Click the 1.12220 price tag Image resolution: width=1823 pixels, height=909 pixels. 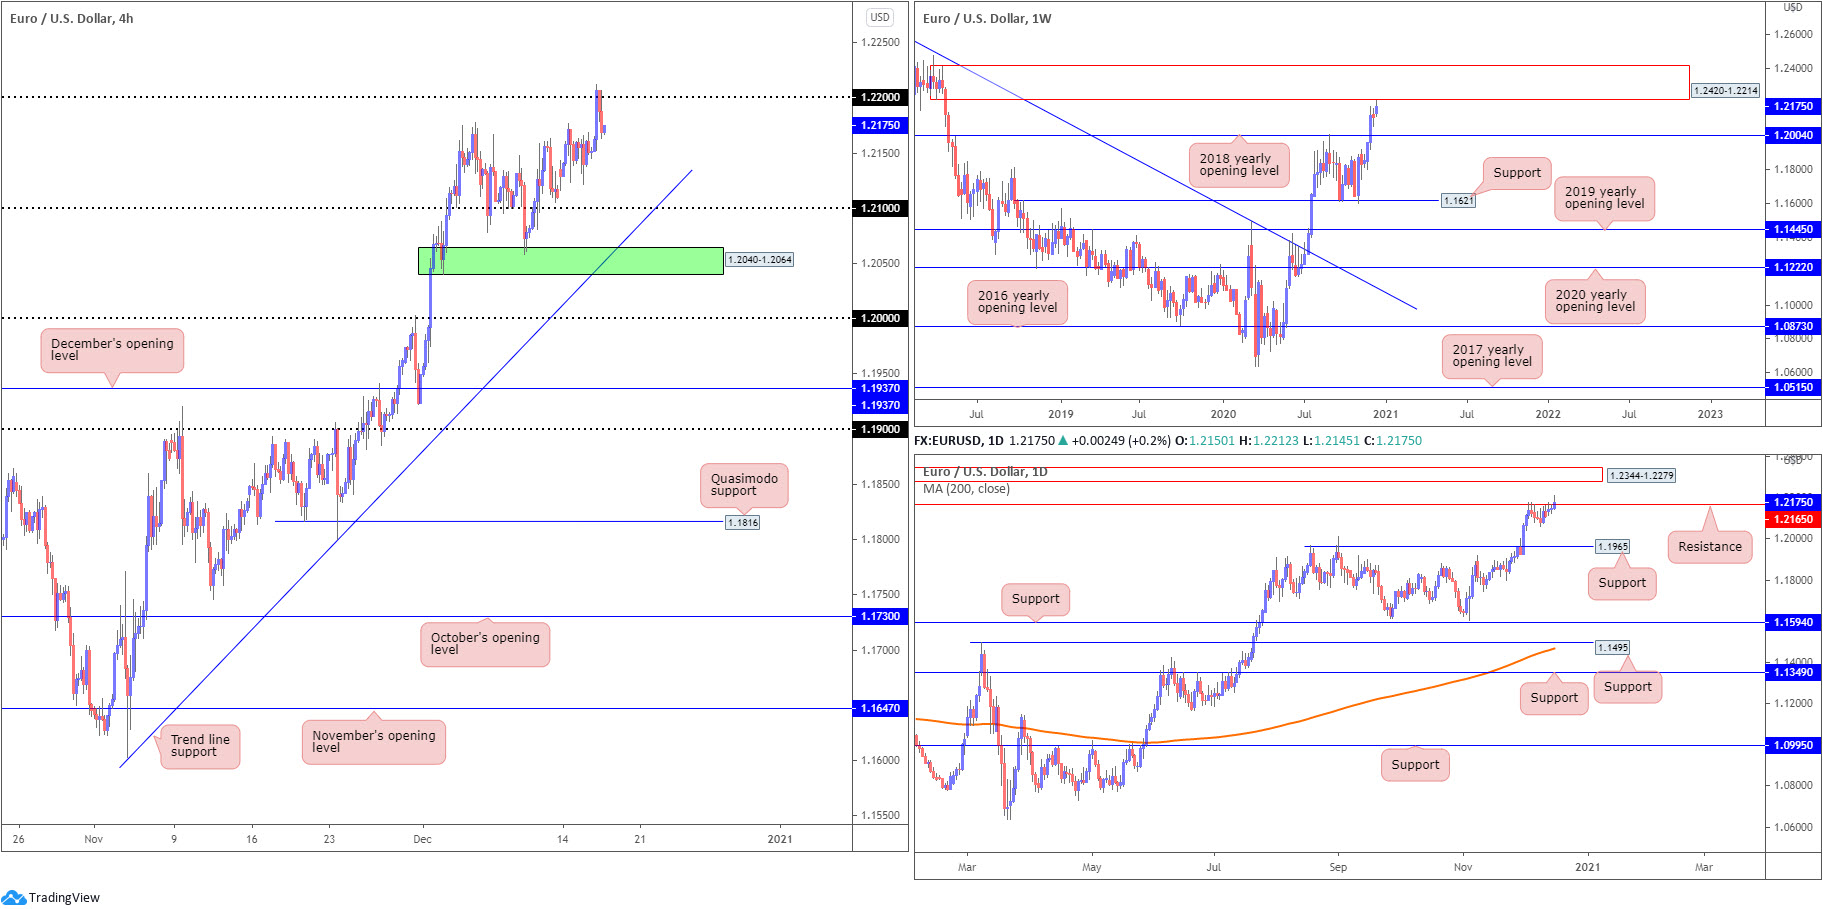[1793, 267]
